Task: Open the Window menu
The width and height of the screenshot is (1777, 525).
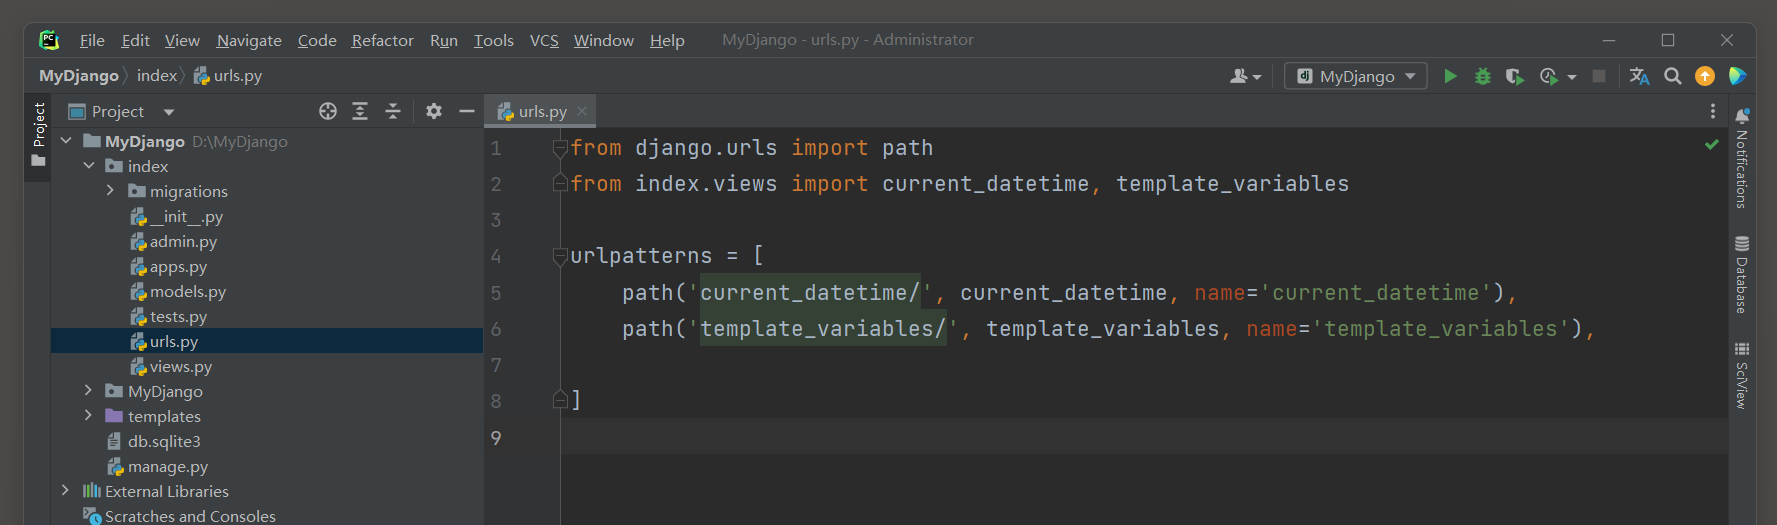Action: coord(604,40)
